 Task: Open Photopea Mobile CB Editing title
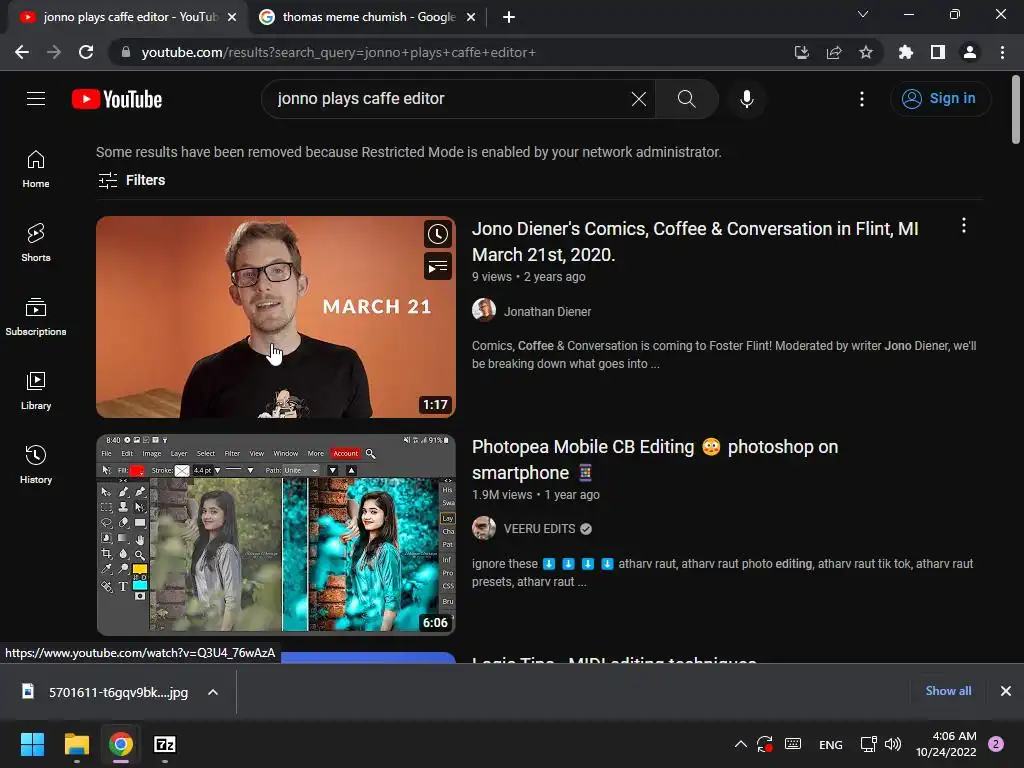point(654,460)
